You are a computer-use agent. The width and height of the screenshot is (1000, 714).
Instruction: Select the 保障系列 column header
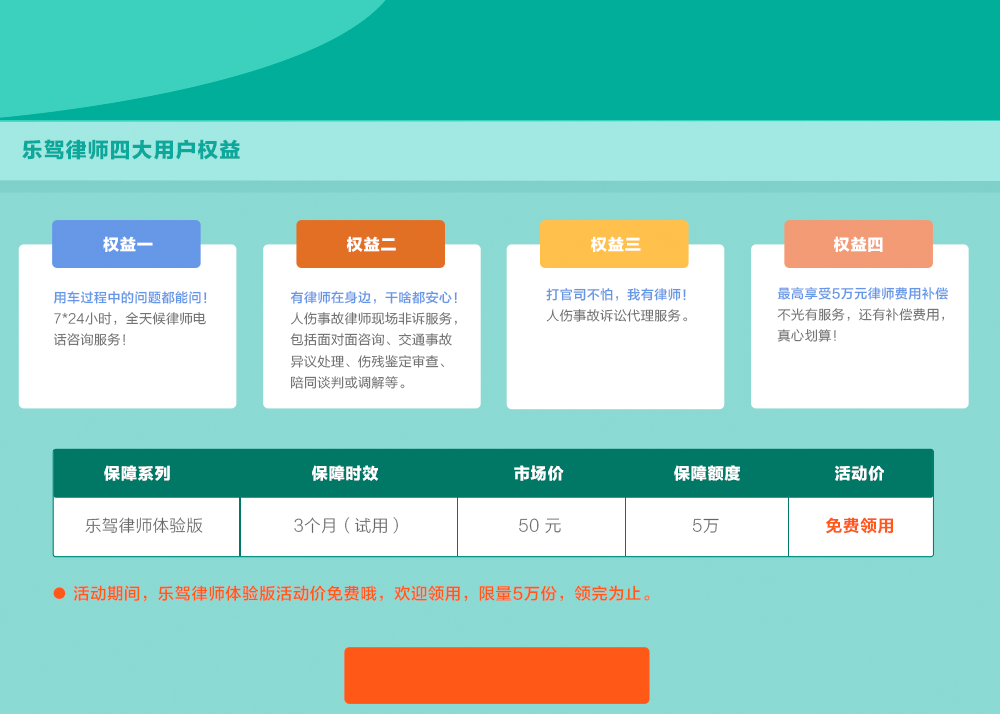point(137,473)
